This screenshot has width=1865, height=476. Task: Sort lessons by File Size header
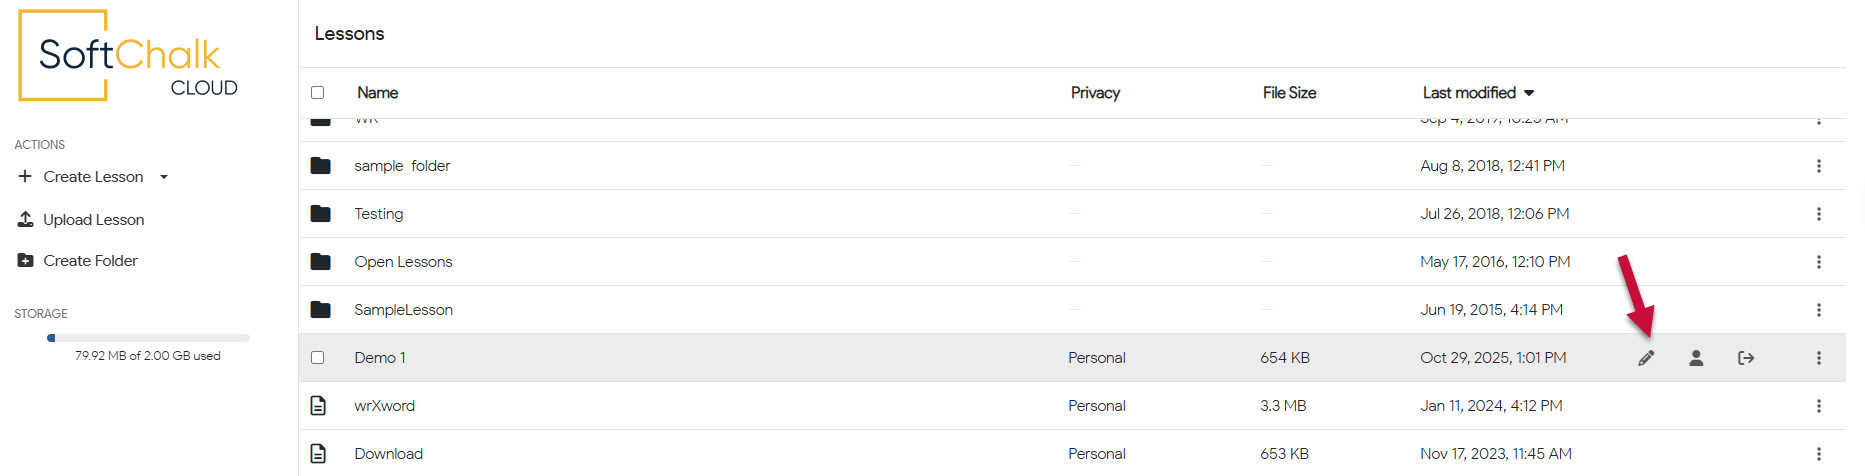pos(1289,93)
